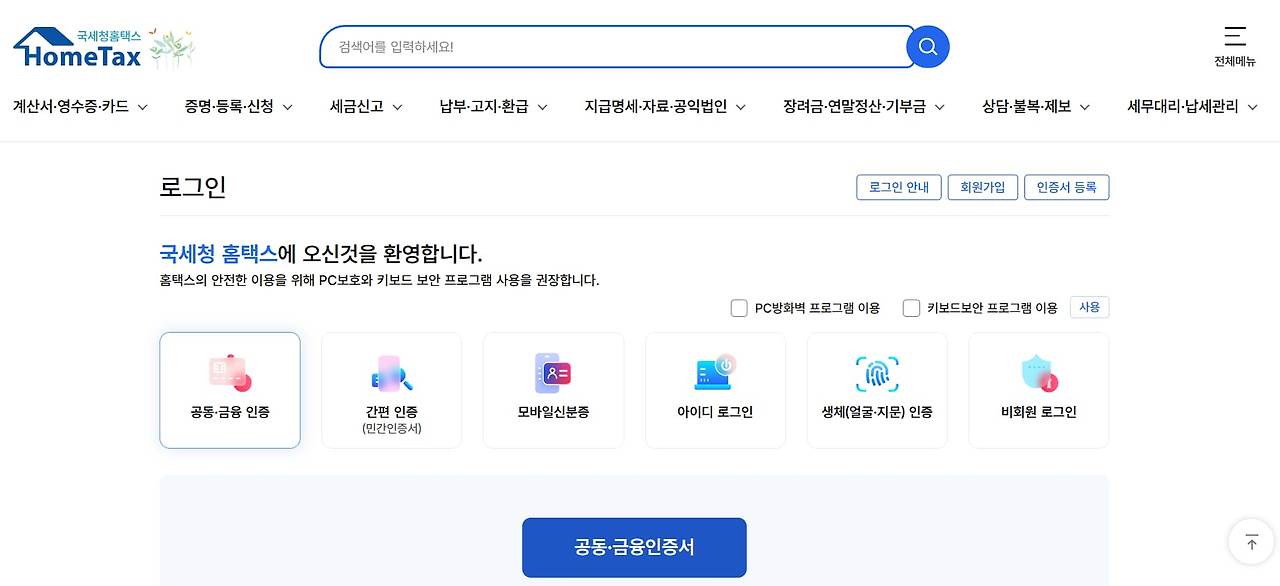The image size is (1280, 586).
Task: Select the 아이디 로그인 icon
Action: click(x=715, y=373)
